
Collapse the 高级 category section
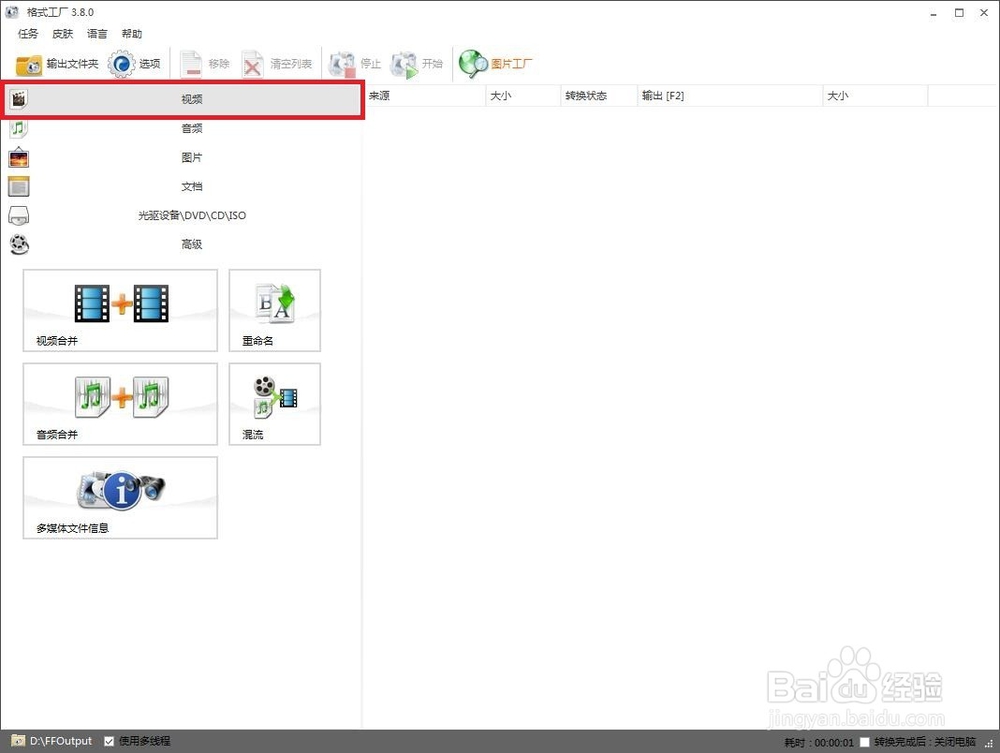182,244
